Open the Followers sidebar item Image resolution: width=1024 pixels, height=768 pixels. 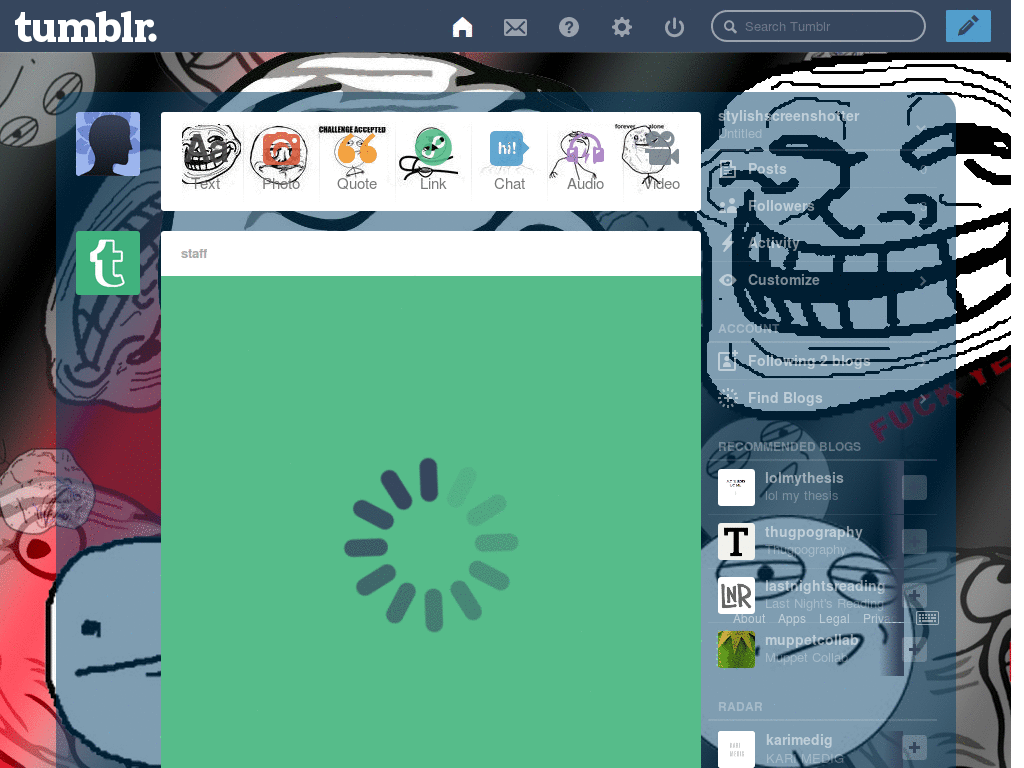click(x=823, y=206)
